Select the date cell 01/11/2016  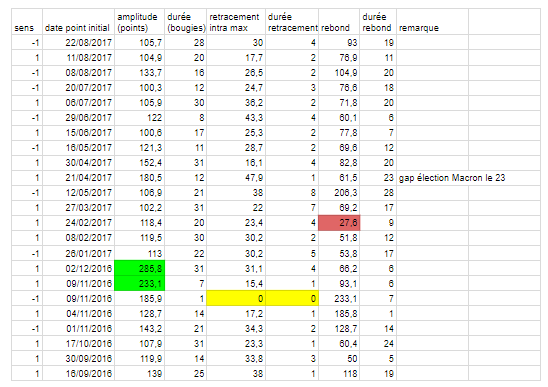coord(79,329)
